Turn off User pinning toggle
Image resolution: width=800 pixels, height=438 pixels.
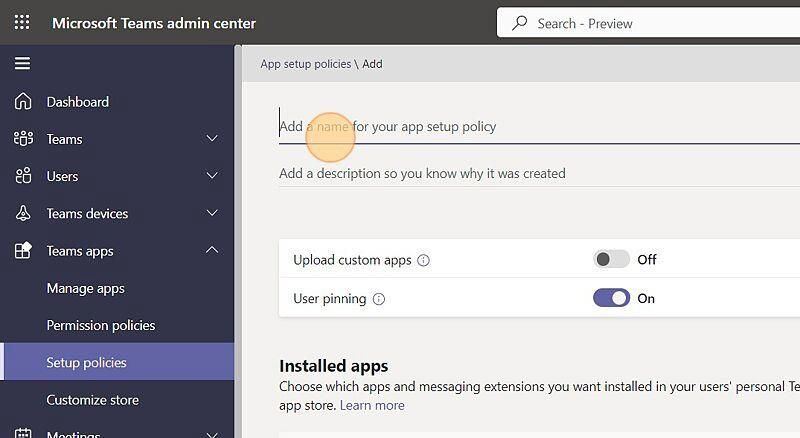tap(611, 298)
